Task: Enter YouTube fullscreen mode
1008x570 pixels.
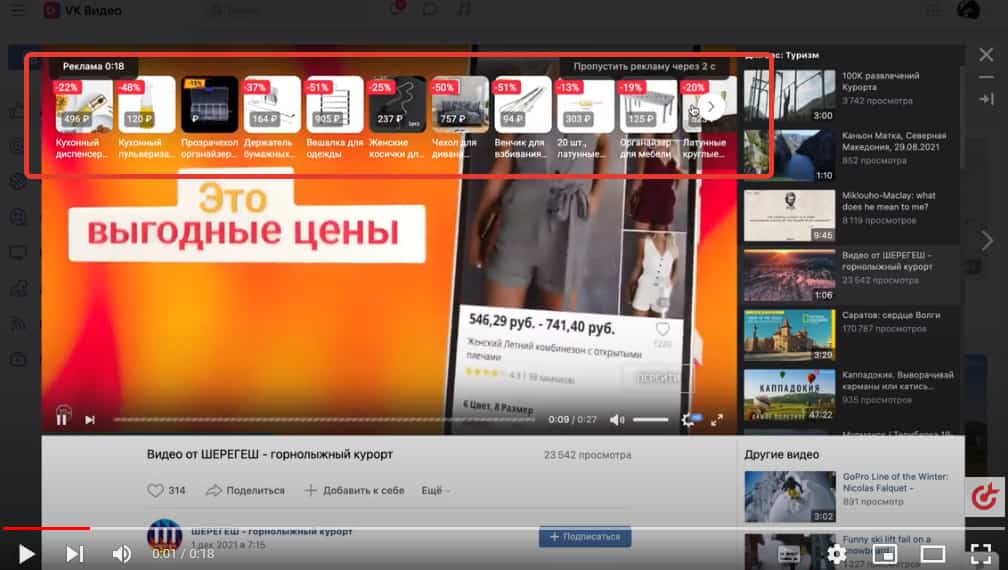Action: tap(980, 553)
